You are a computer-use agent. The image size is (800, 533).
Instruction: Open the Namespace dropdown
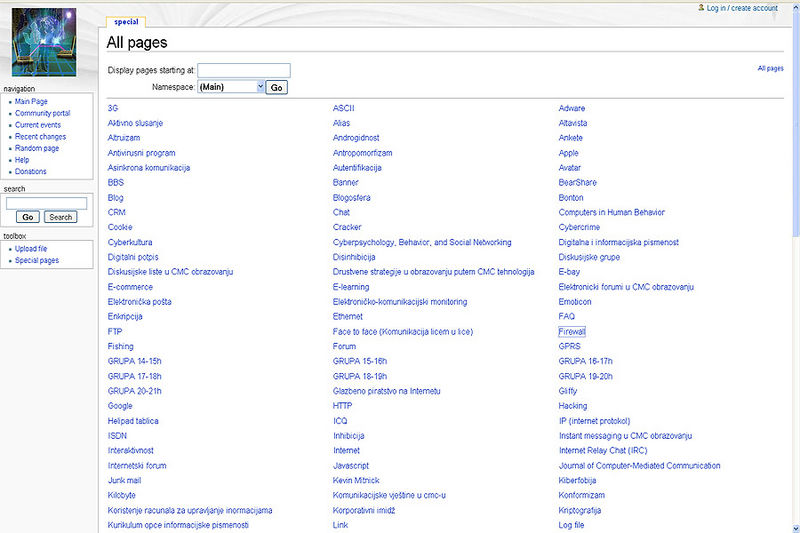pyautogui.click(x=231, y=87)
